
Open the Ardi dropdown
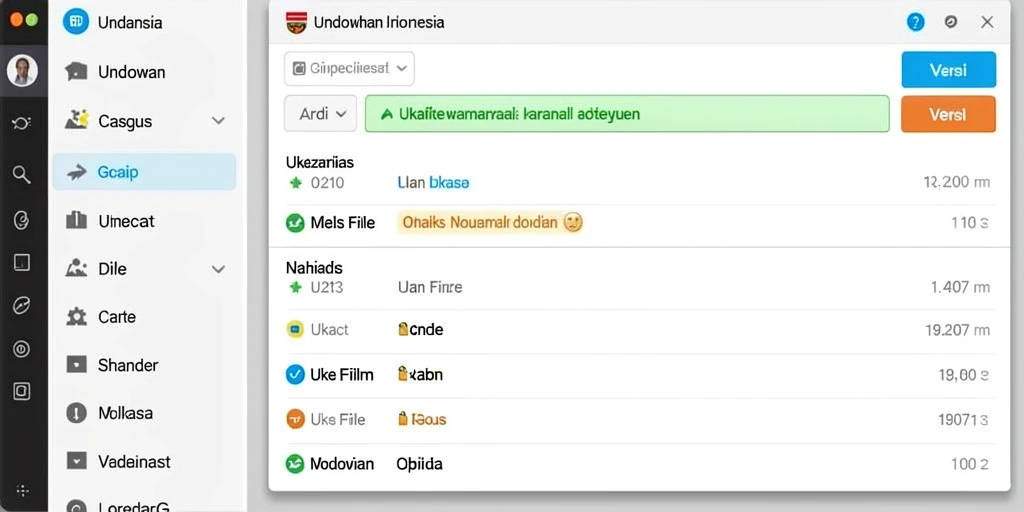pyautogui.click(x=320, y=114)
